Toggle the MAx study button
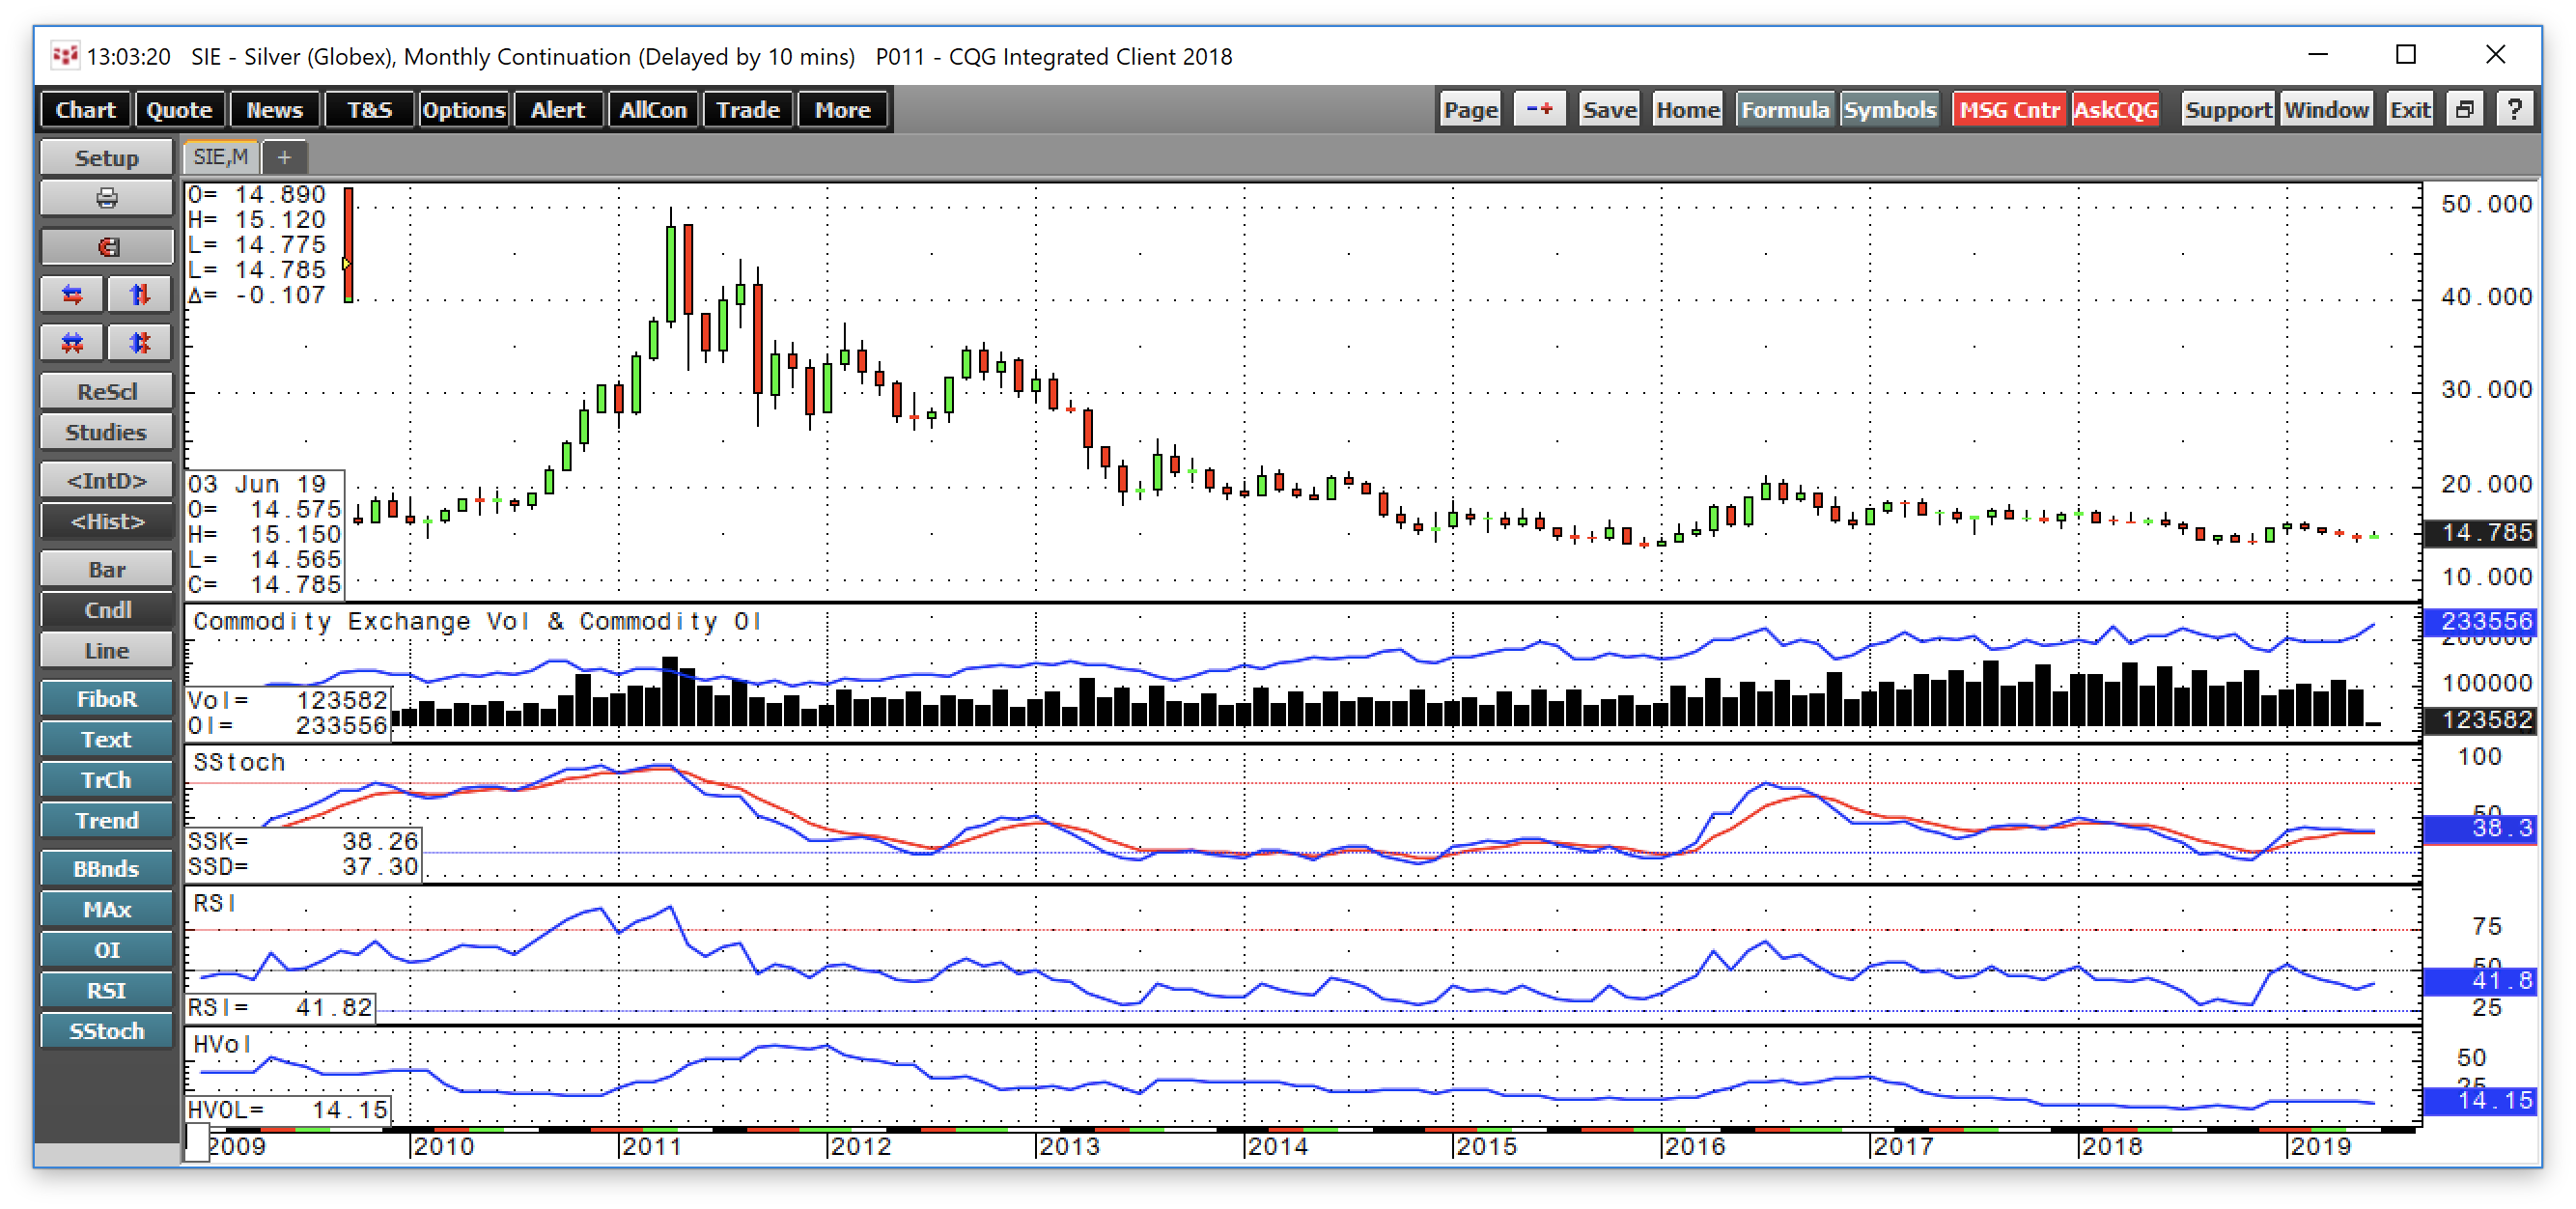Screen dimensions: 2576x1209 click(x=107, y=909)
